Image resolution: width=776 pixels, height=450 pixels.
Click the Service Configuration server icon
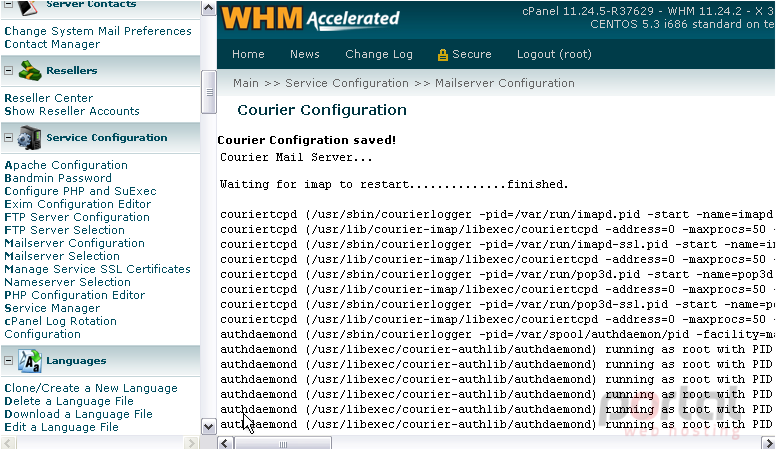pos(29,138)
